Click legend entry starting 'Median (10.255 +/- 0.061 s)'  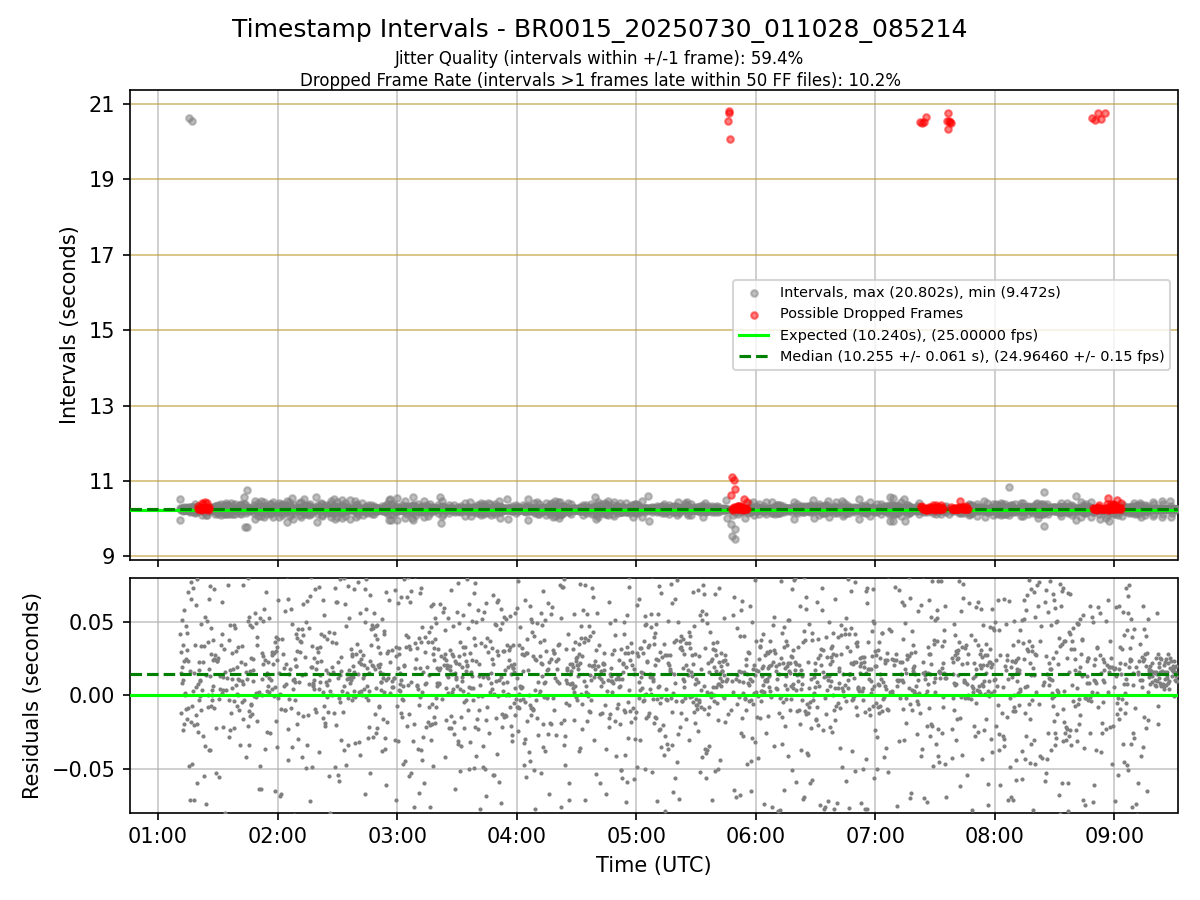(972, 355)
